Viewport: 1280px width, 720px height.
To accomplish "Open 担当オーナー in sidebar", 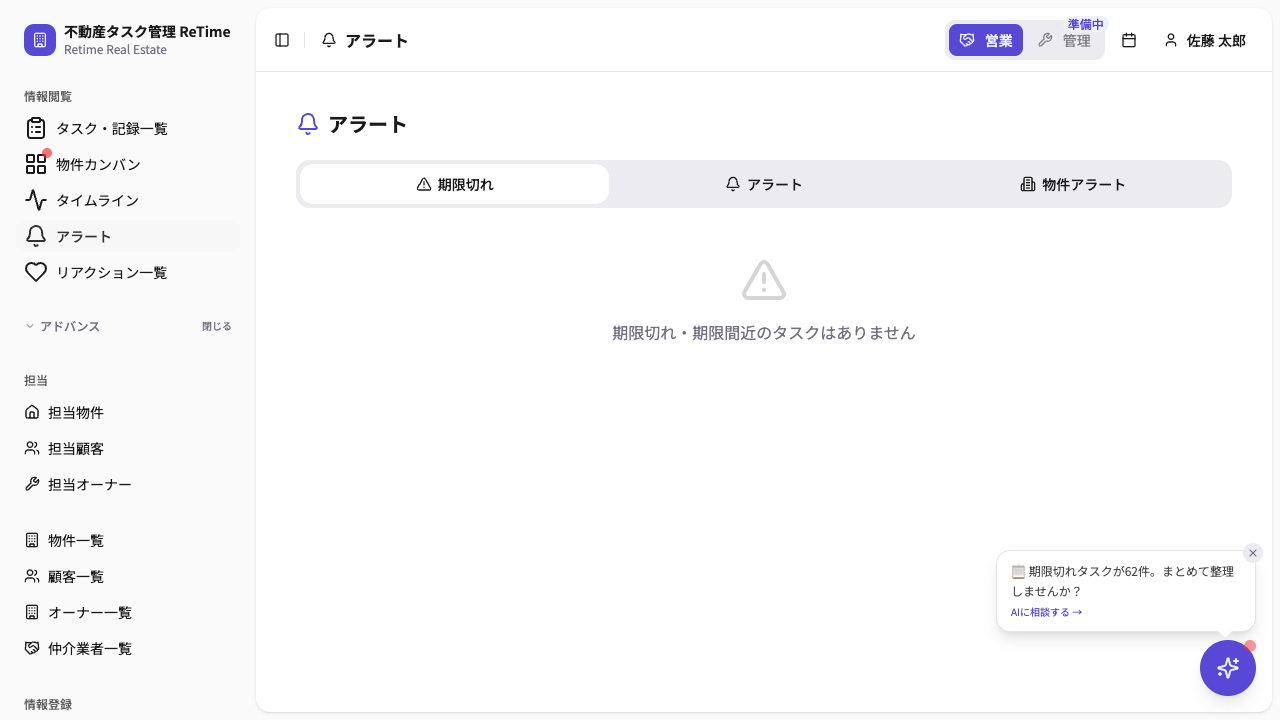I will pos(128,484).
